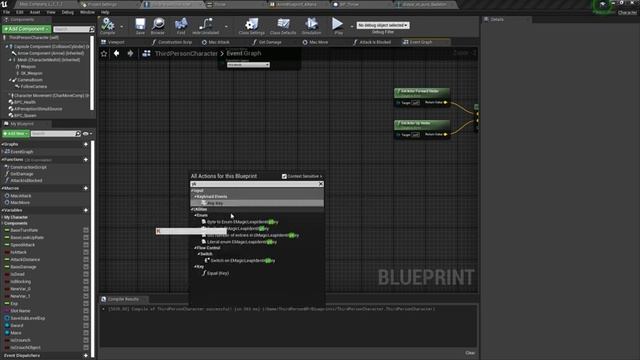Toggle visibility of IsDead variable
Viewport: 640px width, 360px height.
pos(86,274)
